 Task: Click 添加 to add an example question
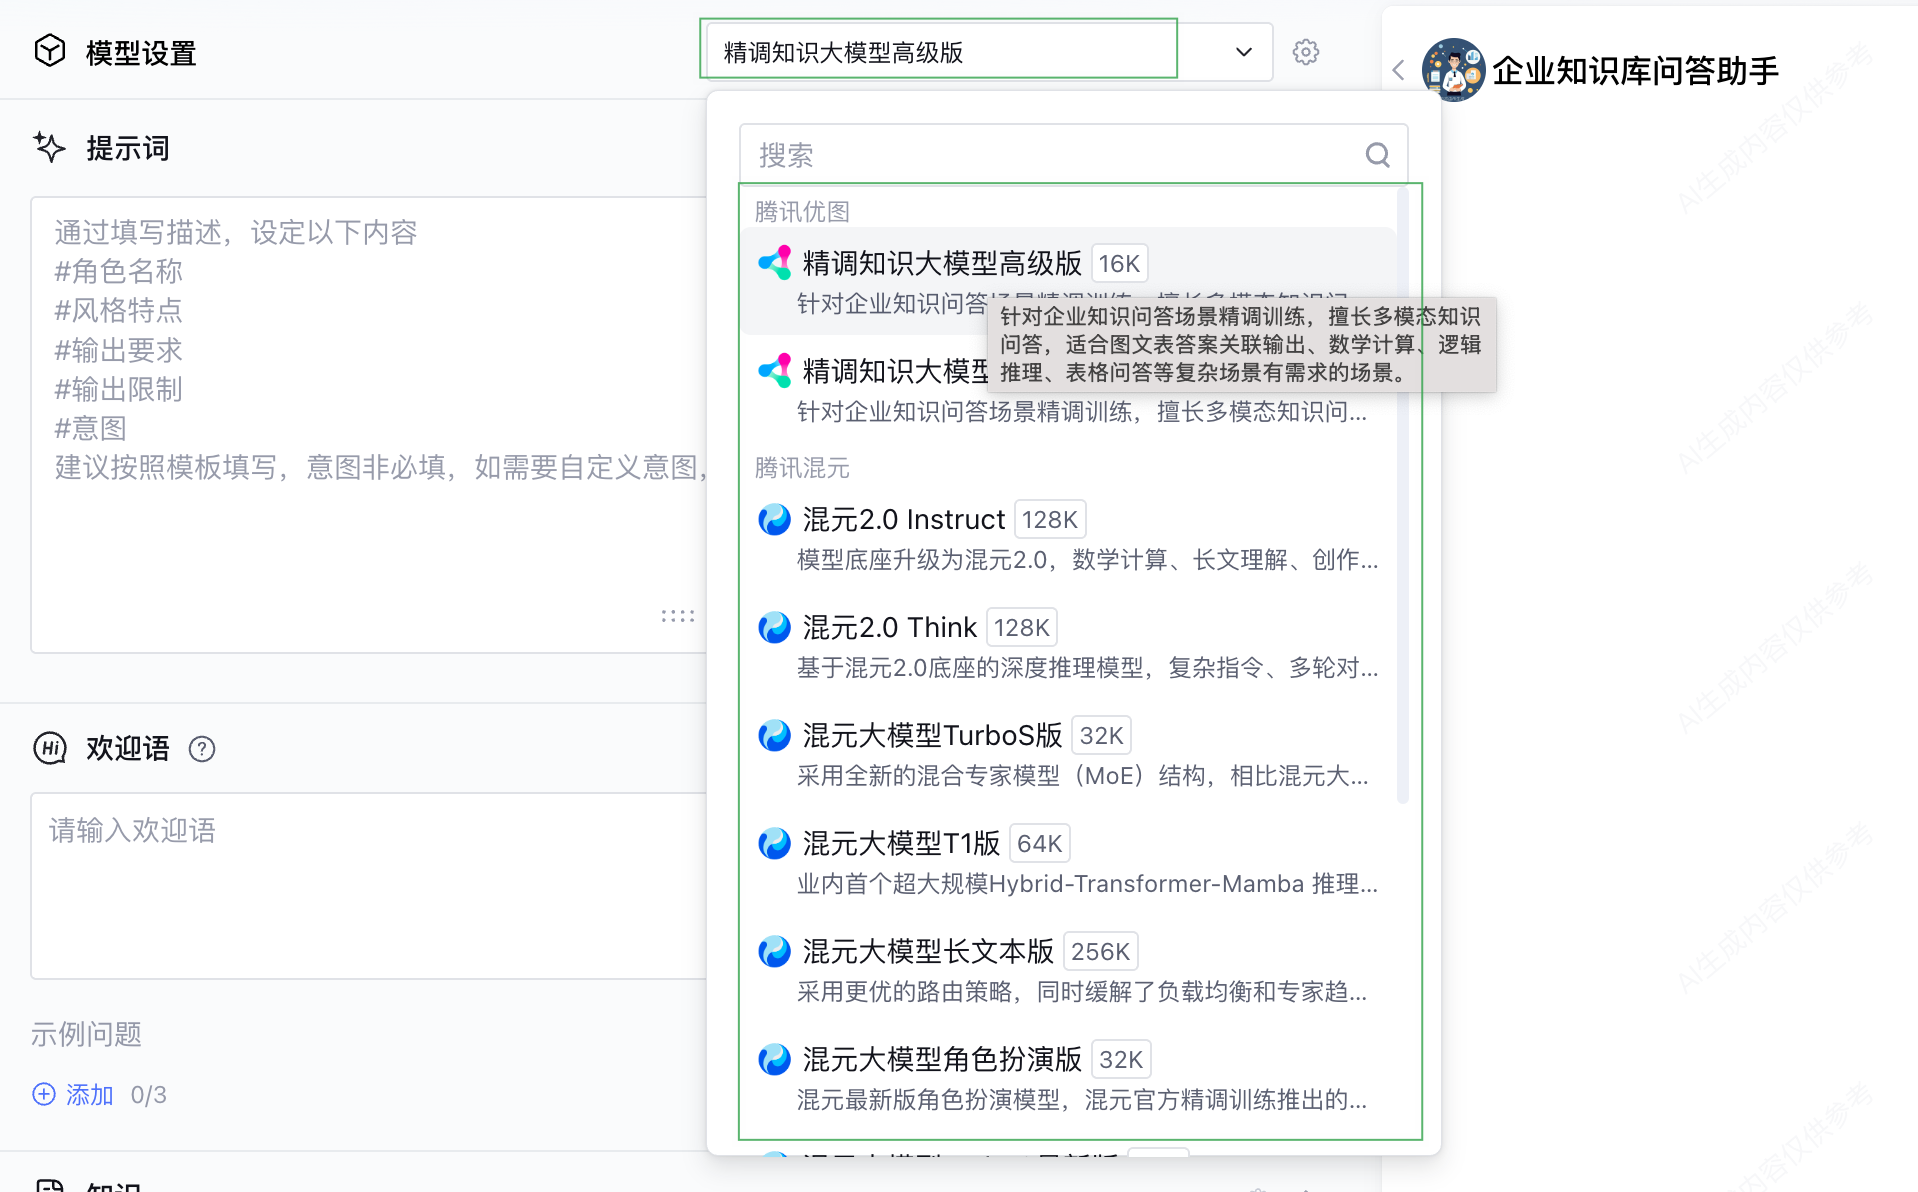click(88, 1094)
